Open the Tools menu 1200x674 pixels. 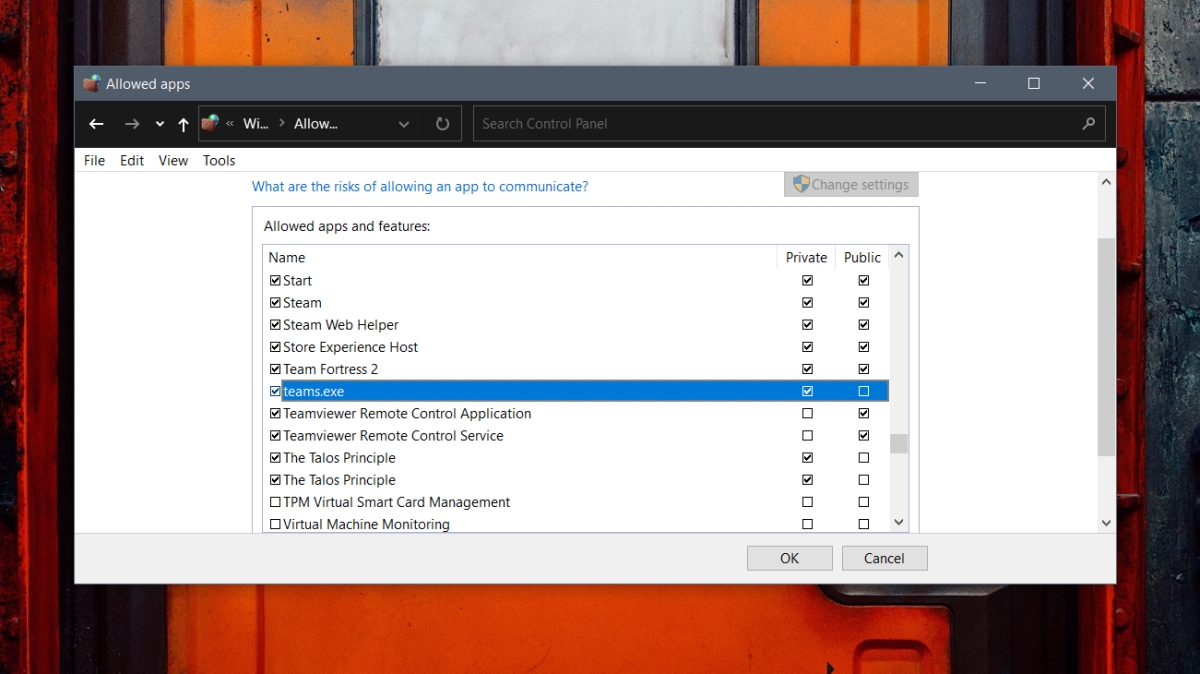pos(219,160)
